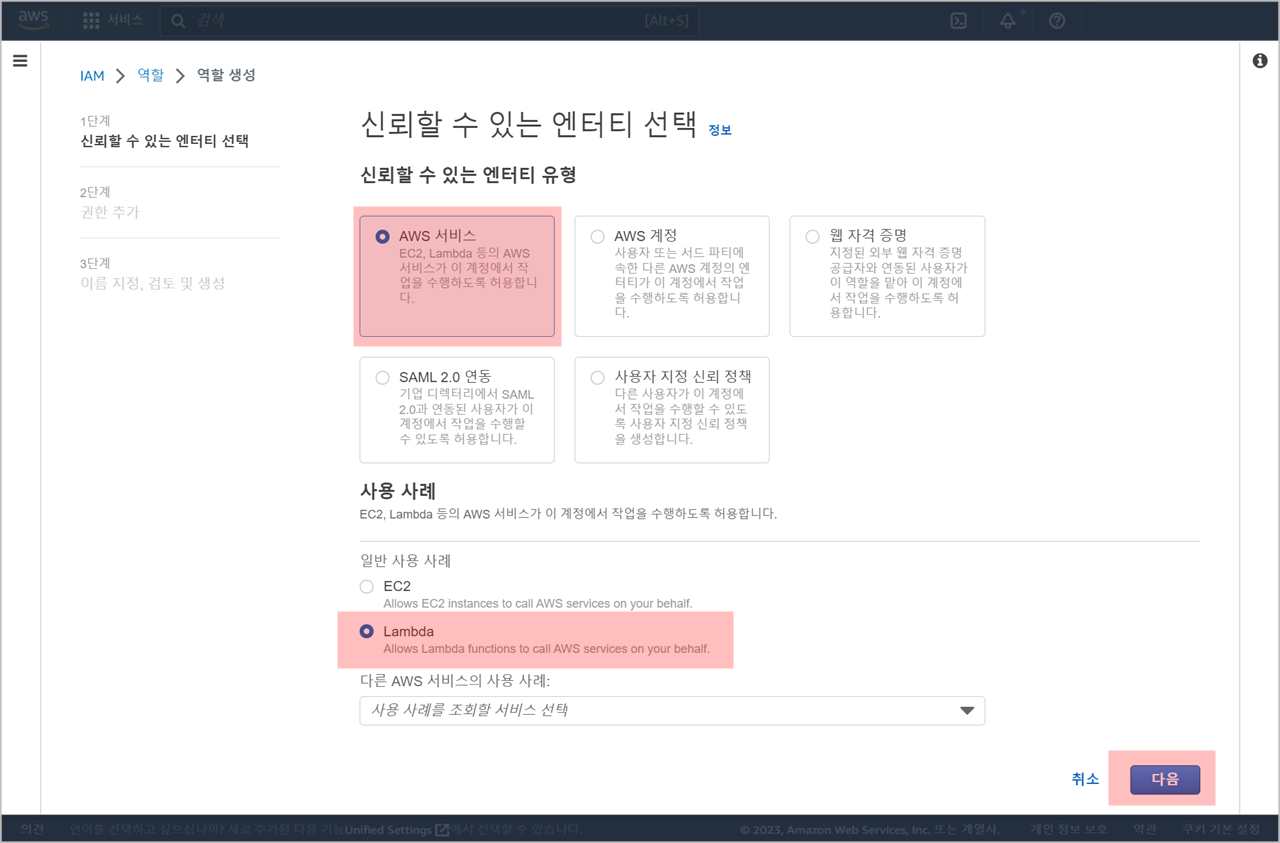1280x843 pixels.
Task: Click the 역할 생성 breadcrumb text
Action: (x=226, y=75)
